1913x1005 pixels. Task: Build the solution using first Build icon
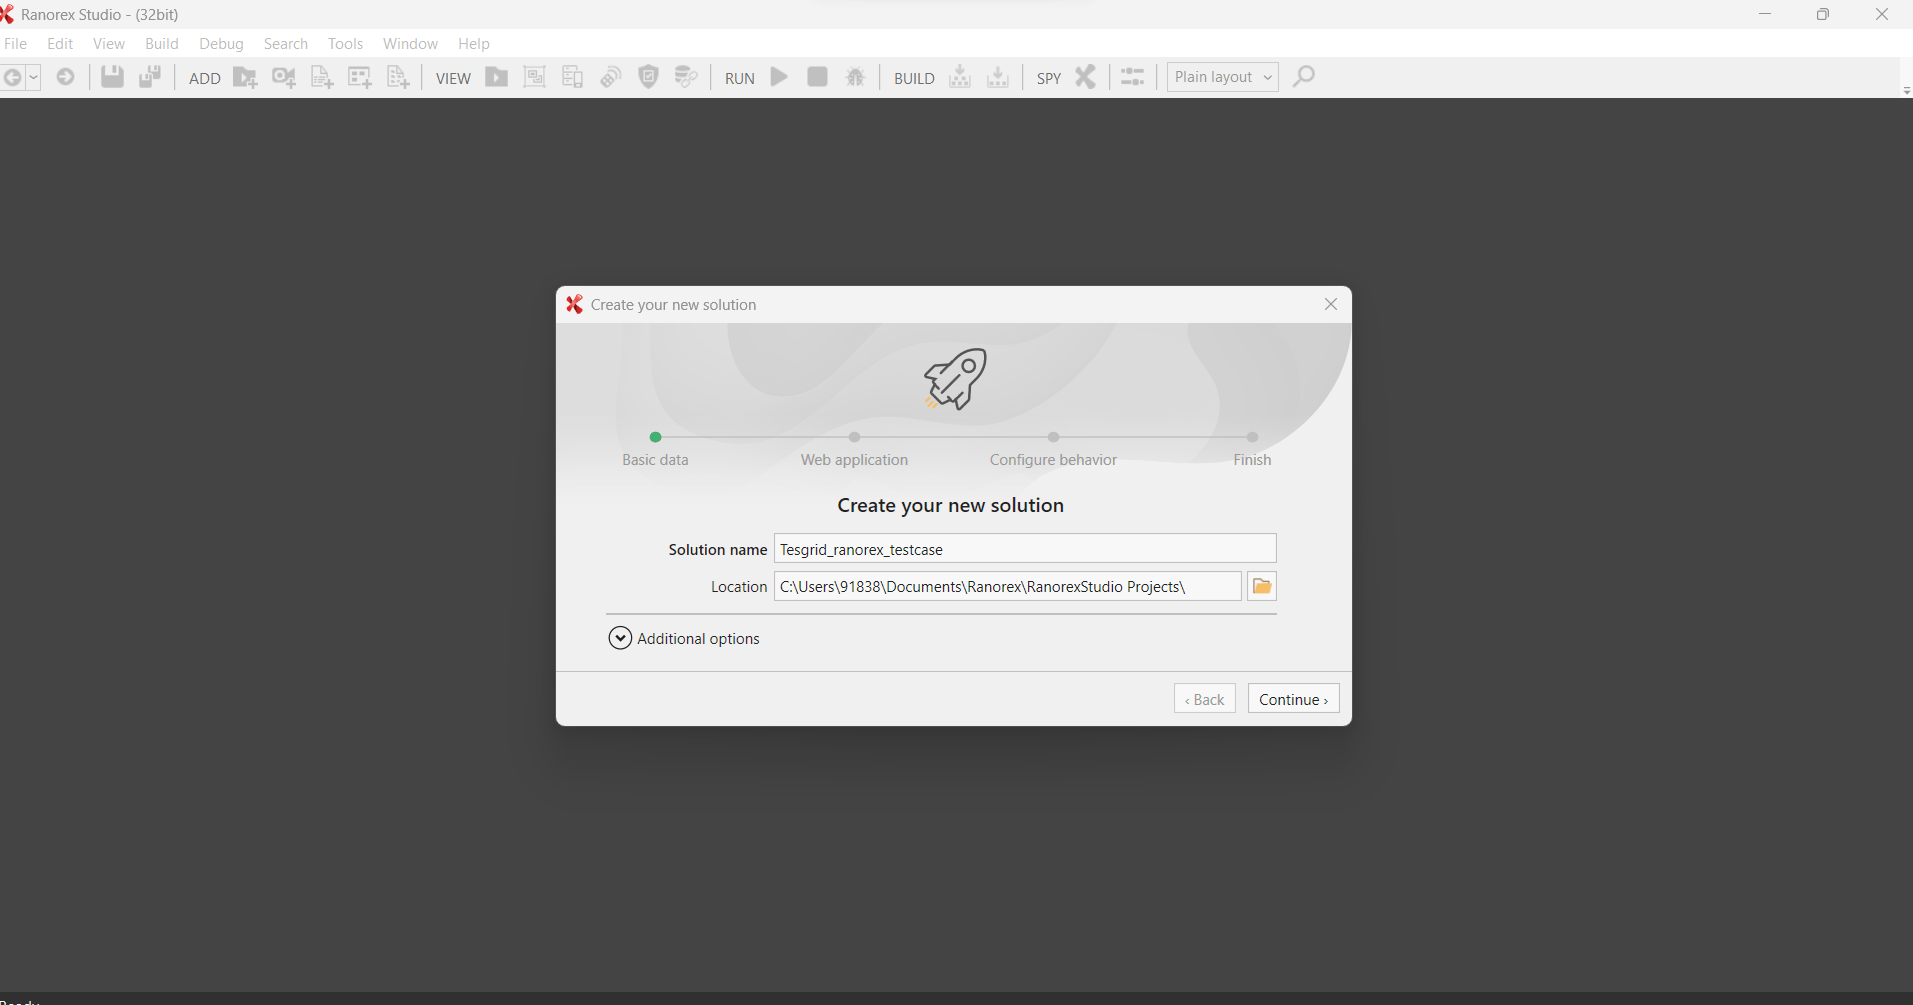pyautogui.click(x=959, y=77)
